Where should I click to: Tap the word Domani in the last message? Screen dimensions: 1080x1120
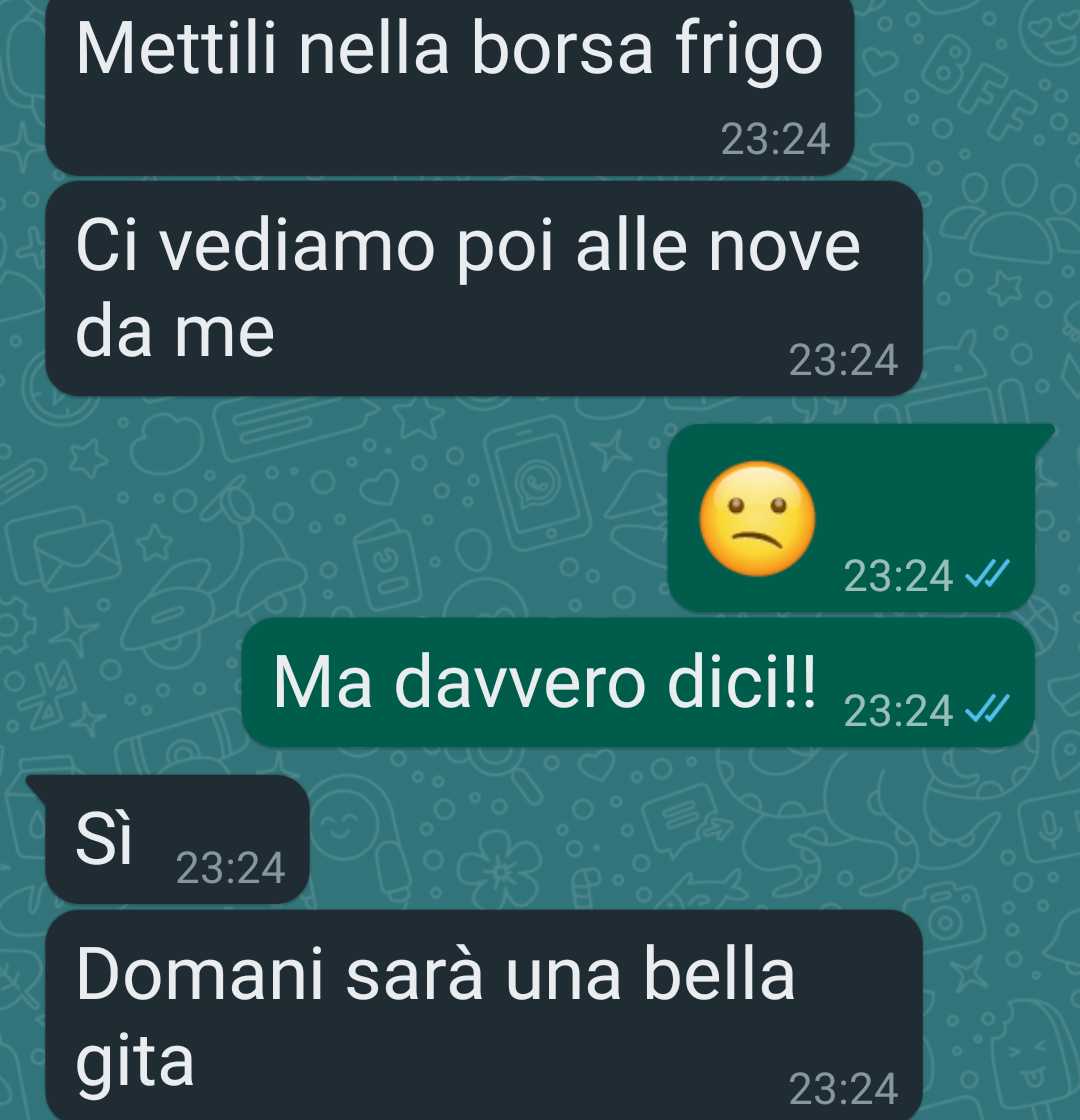point(200,974)
